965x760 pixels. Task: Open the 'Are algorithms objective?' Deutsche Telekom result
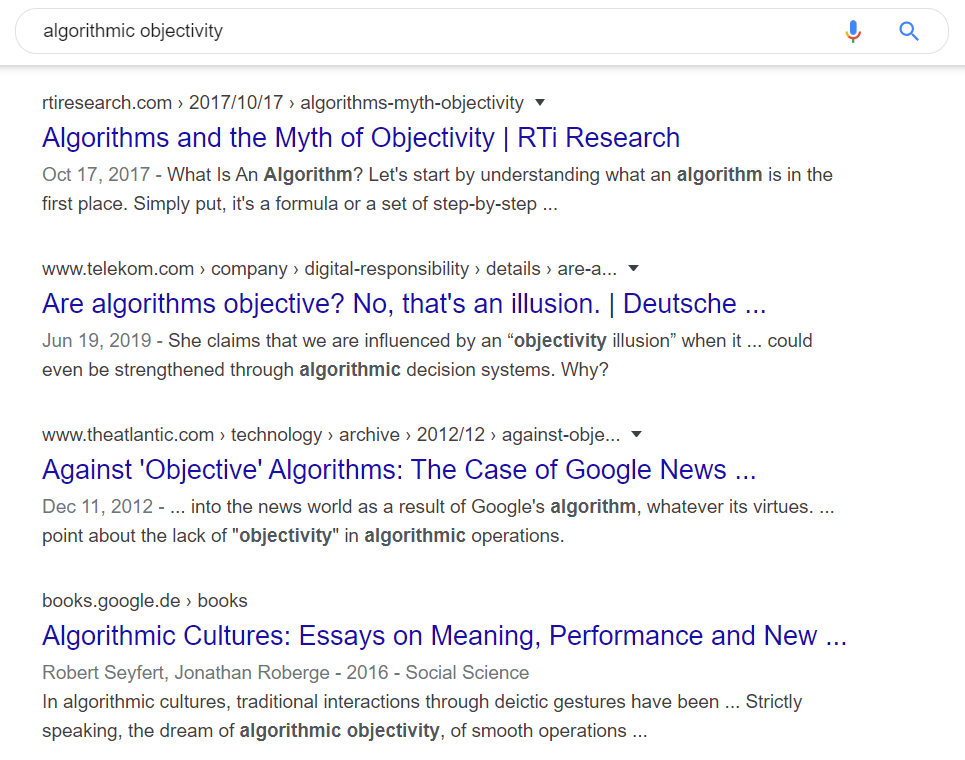pos(404,304)
